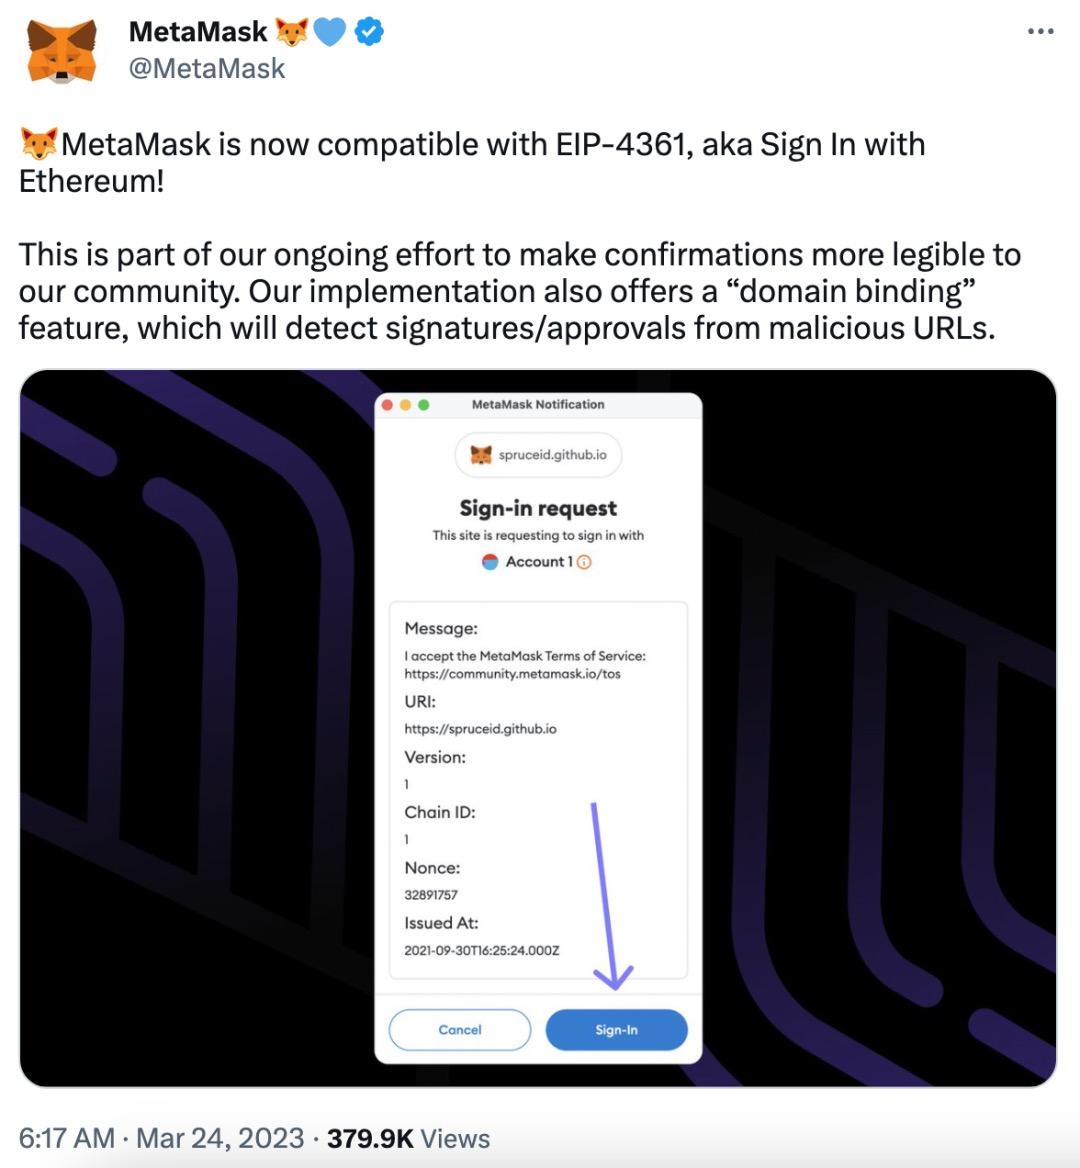Click the fox icon in the spruceid.github.io pill

coord(482,455)
